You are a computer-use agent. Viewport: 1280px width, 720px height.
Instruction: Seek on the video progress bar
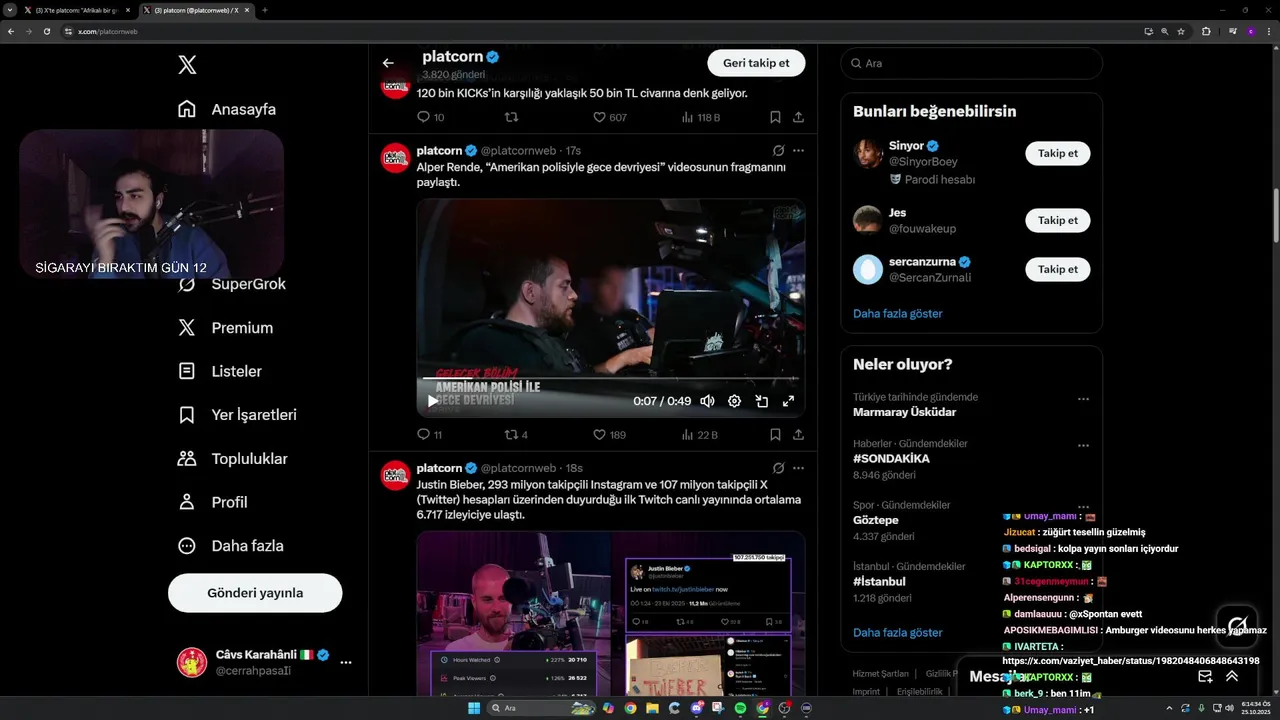[610, 379]
